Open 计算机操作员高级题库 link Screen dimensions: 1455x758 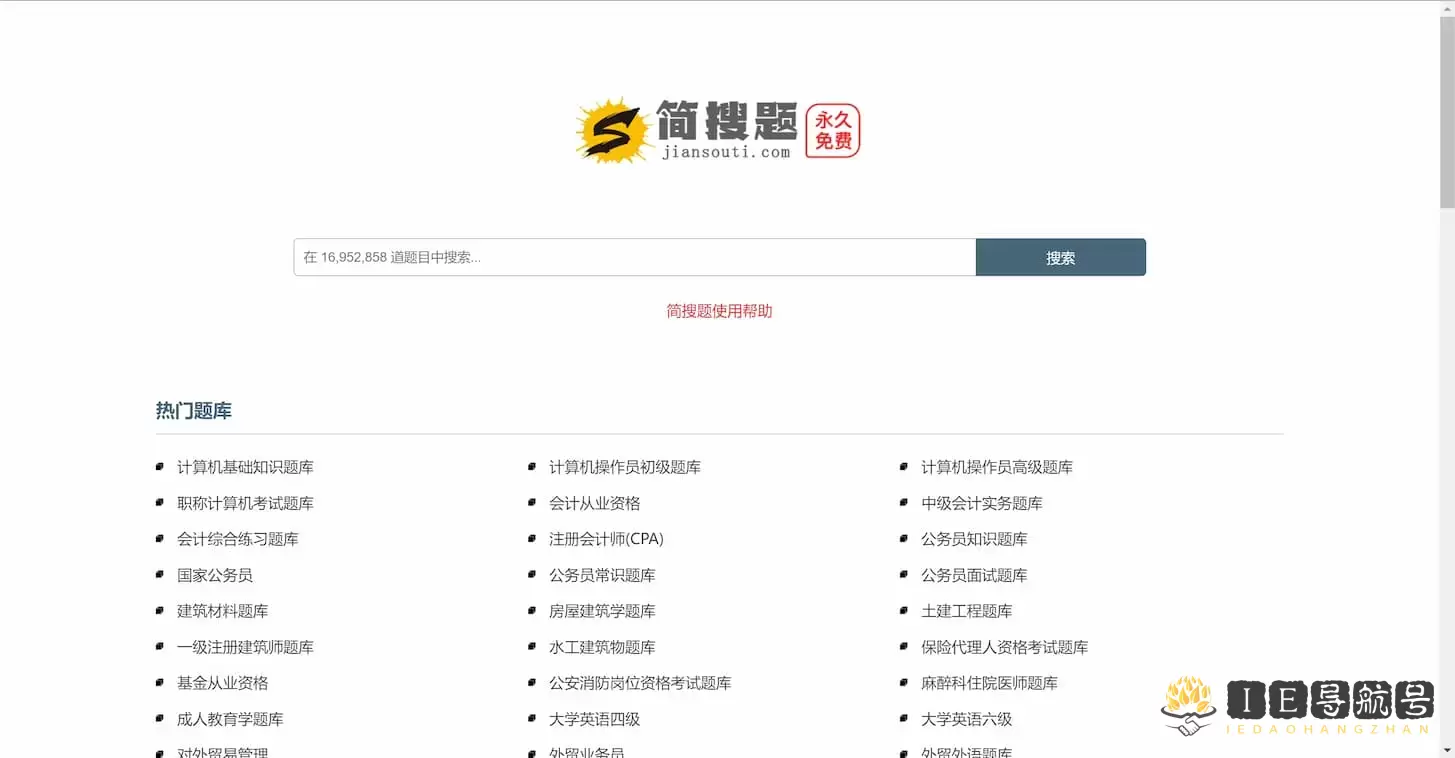997,467
